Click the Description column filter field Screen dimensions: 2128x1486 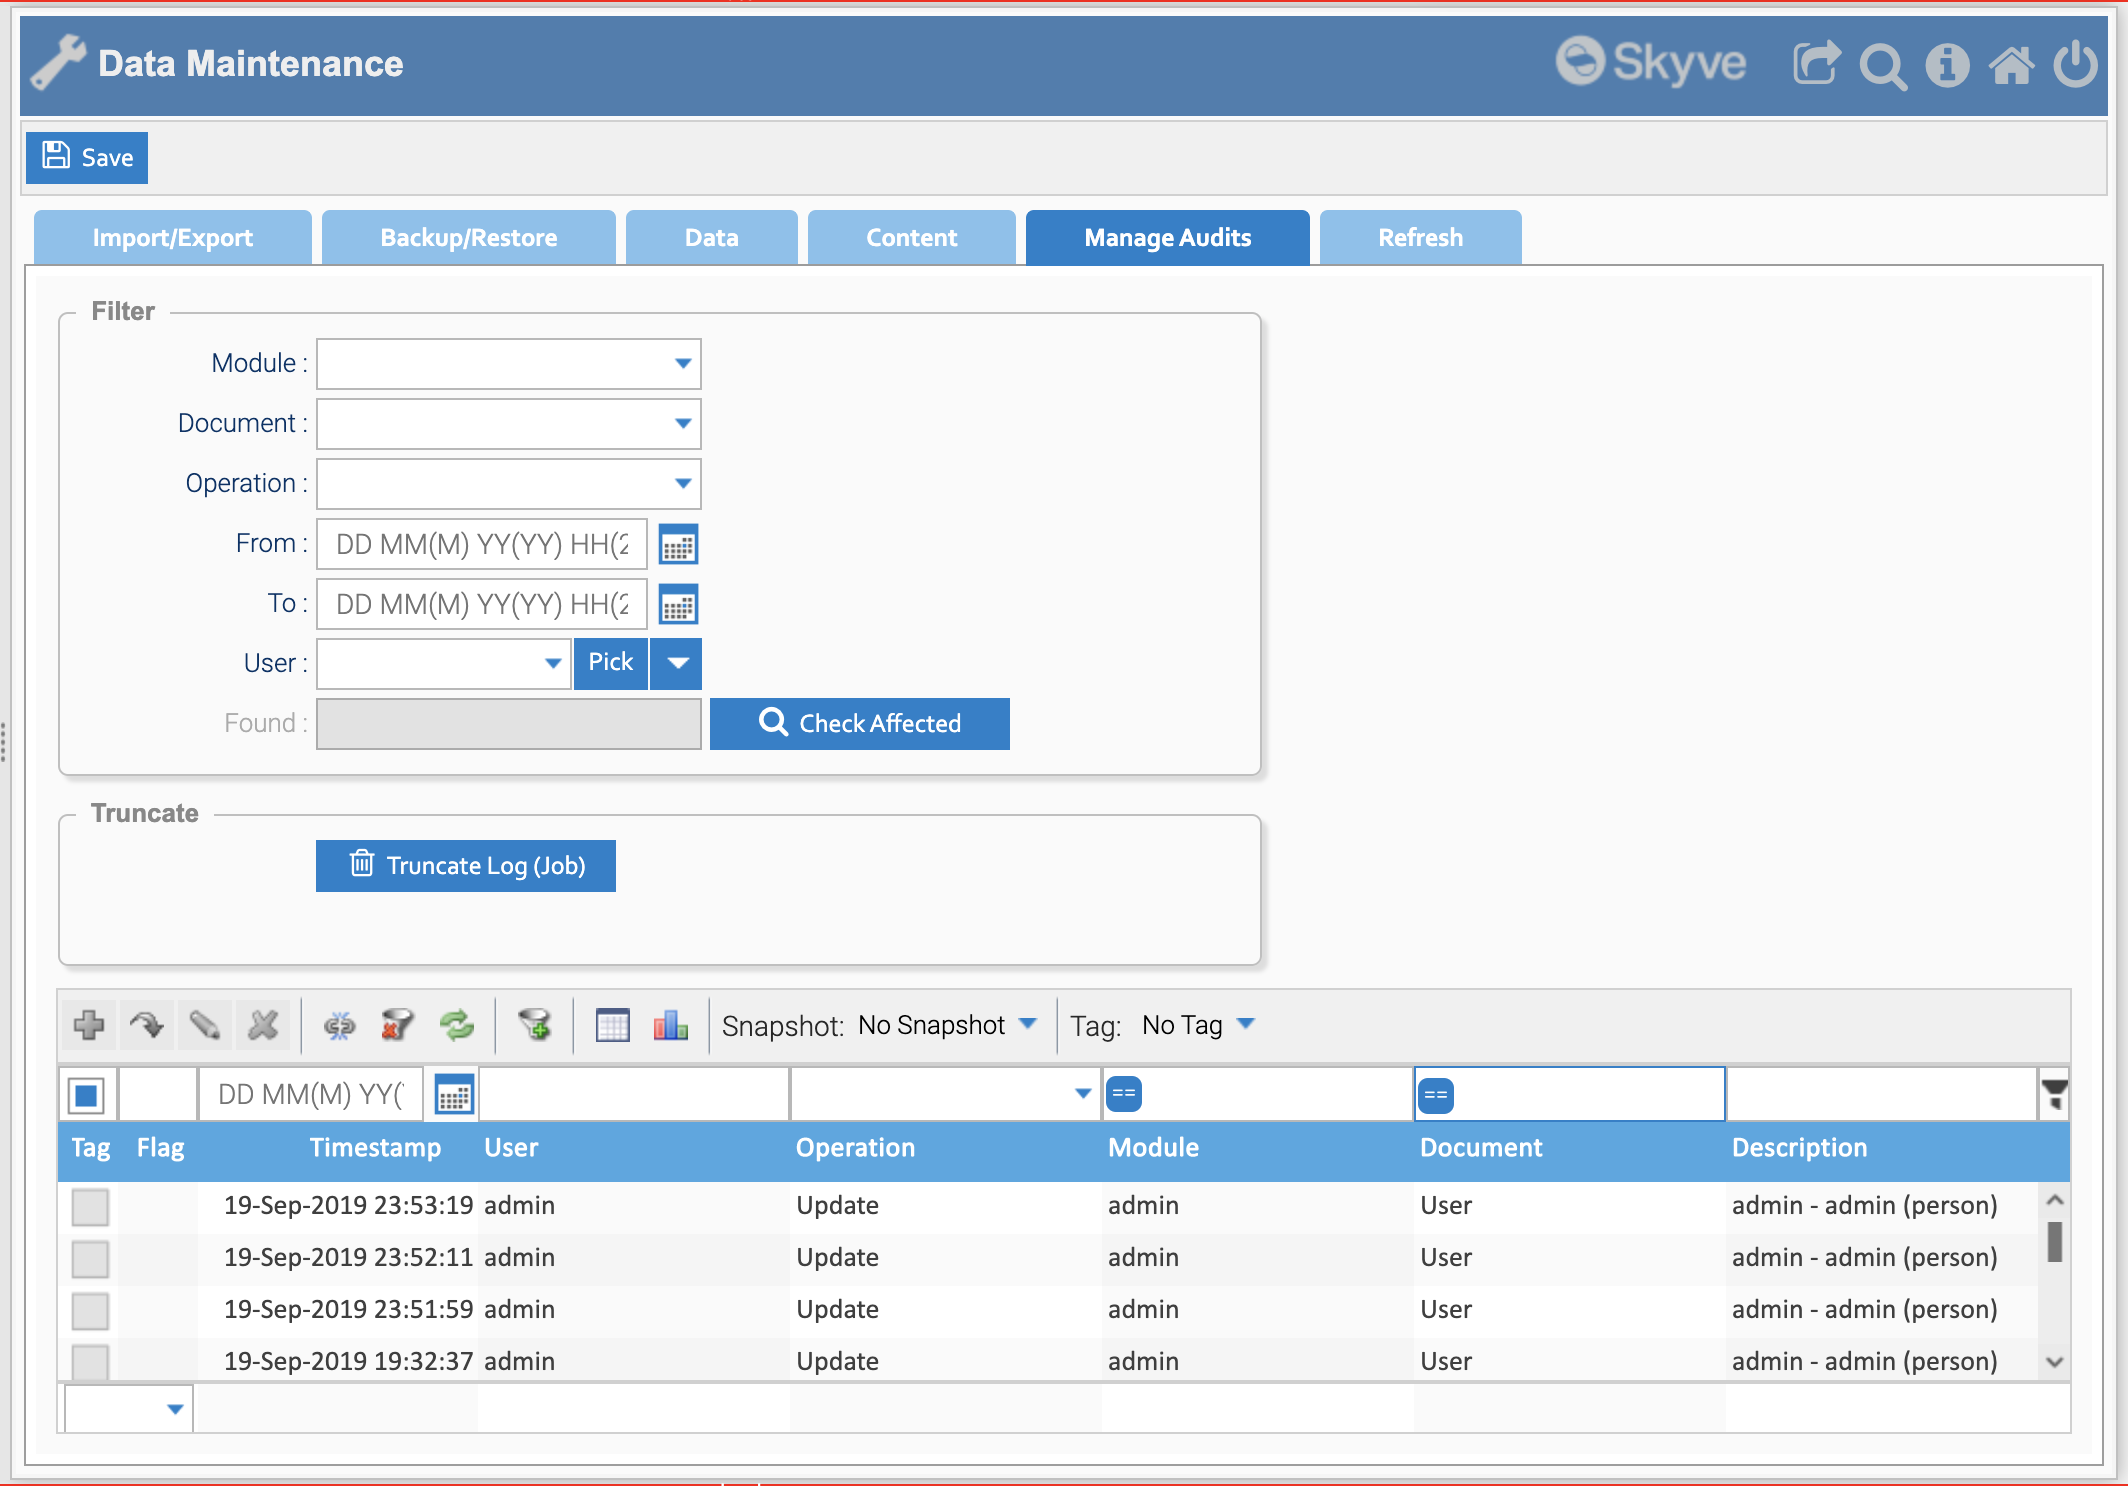tap(1882, 1094)
